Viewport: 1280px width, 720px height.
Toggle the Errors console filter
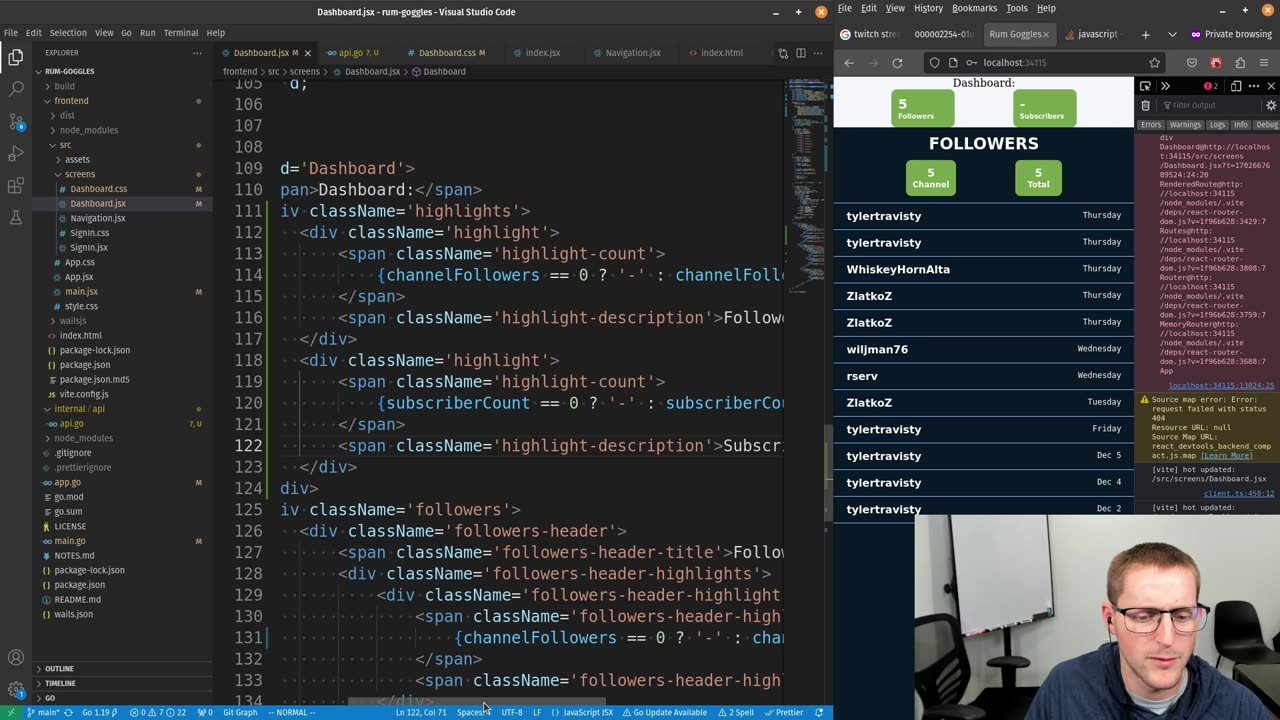(x=1151, y=125)
